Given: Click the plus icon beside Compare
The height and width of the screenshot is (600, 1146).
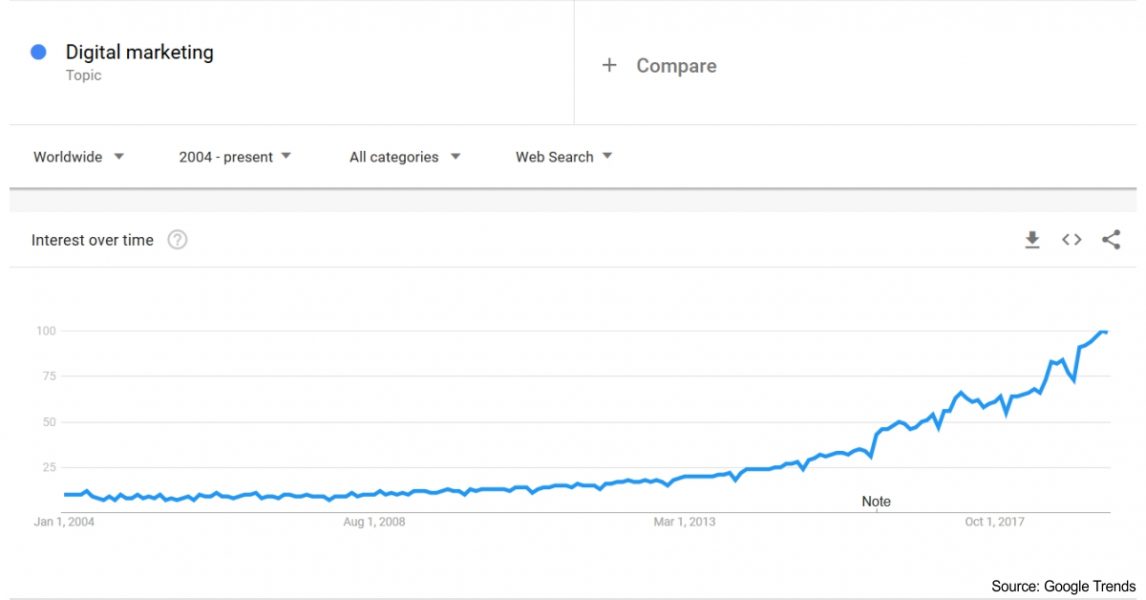Looking at the screenshot, I should pyautogui.click(x=609, y=65).
